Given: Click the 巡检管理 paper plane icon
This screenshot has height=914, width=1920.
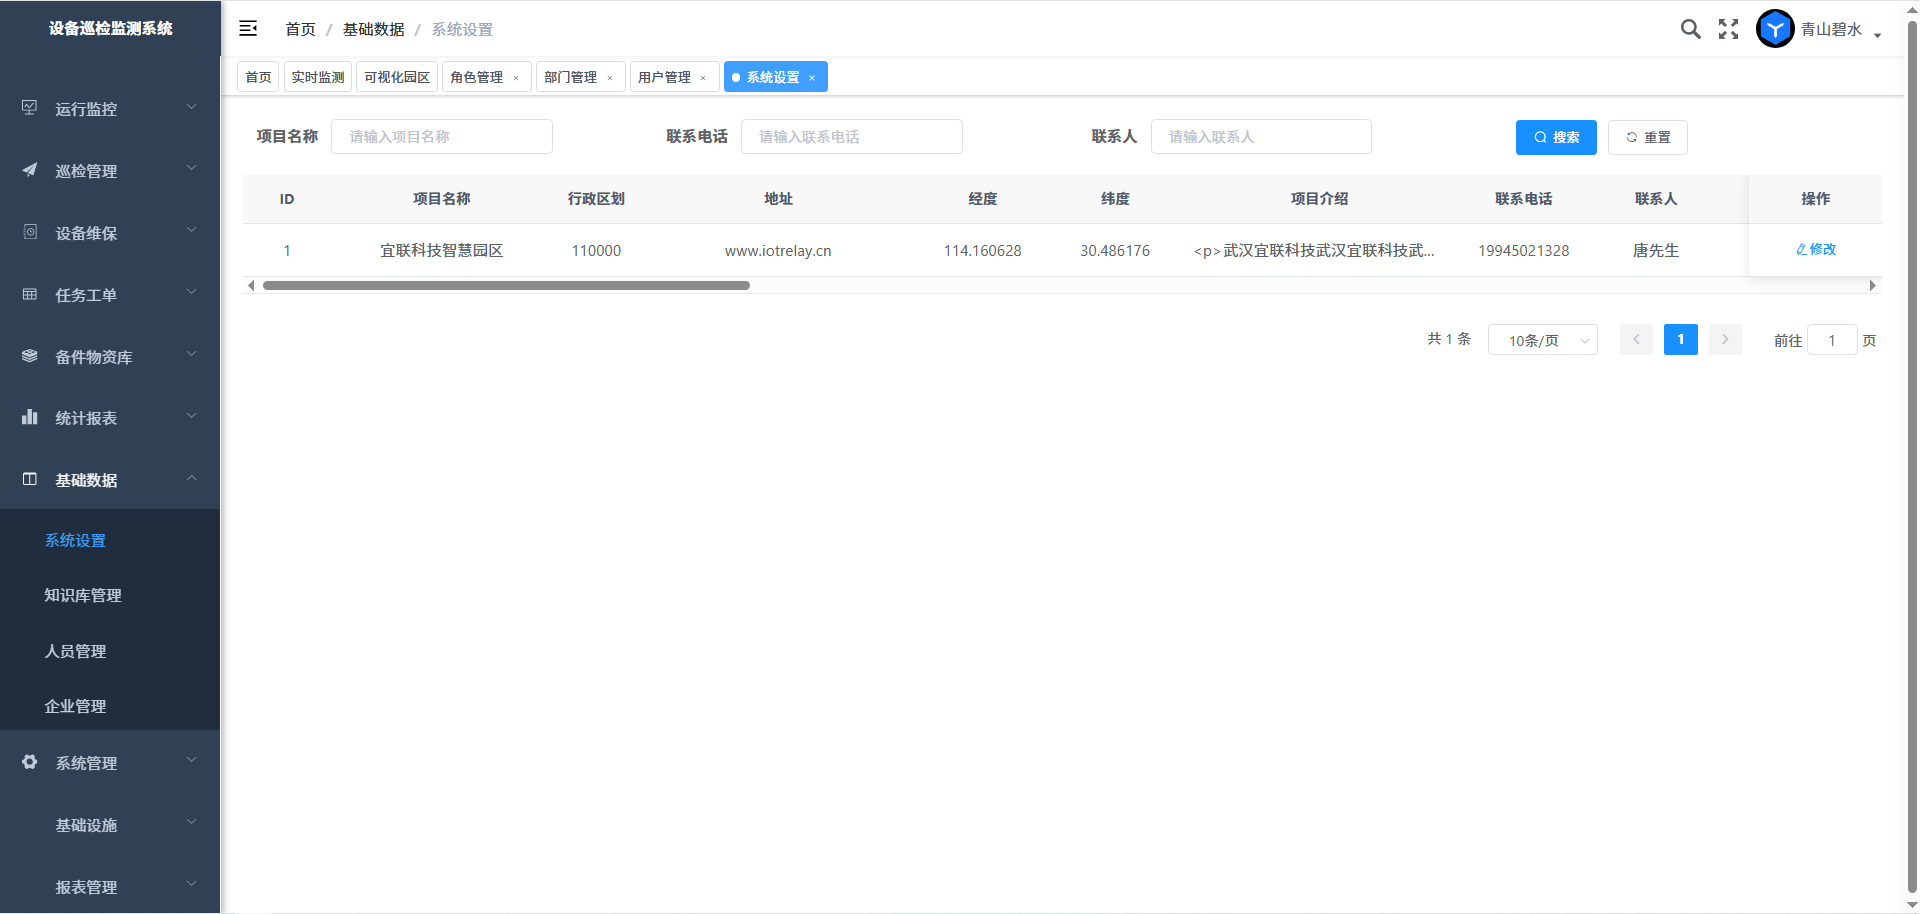Looking at the screenshot, I should [30, 170].
